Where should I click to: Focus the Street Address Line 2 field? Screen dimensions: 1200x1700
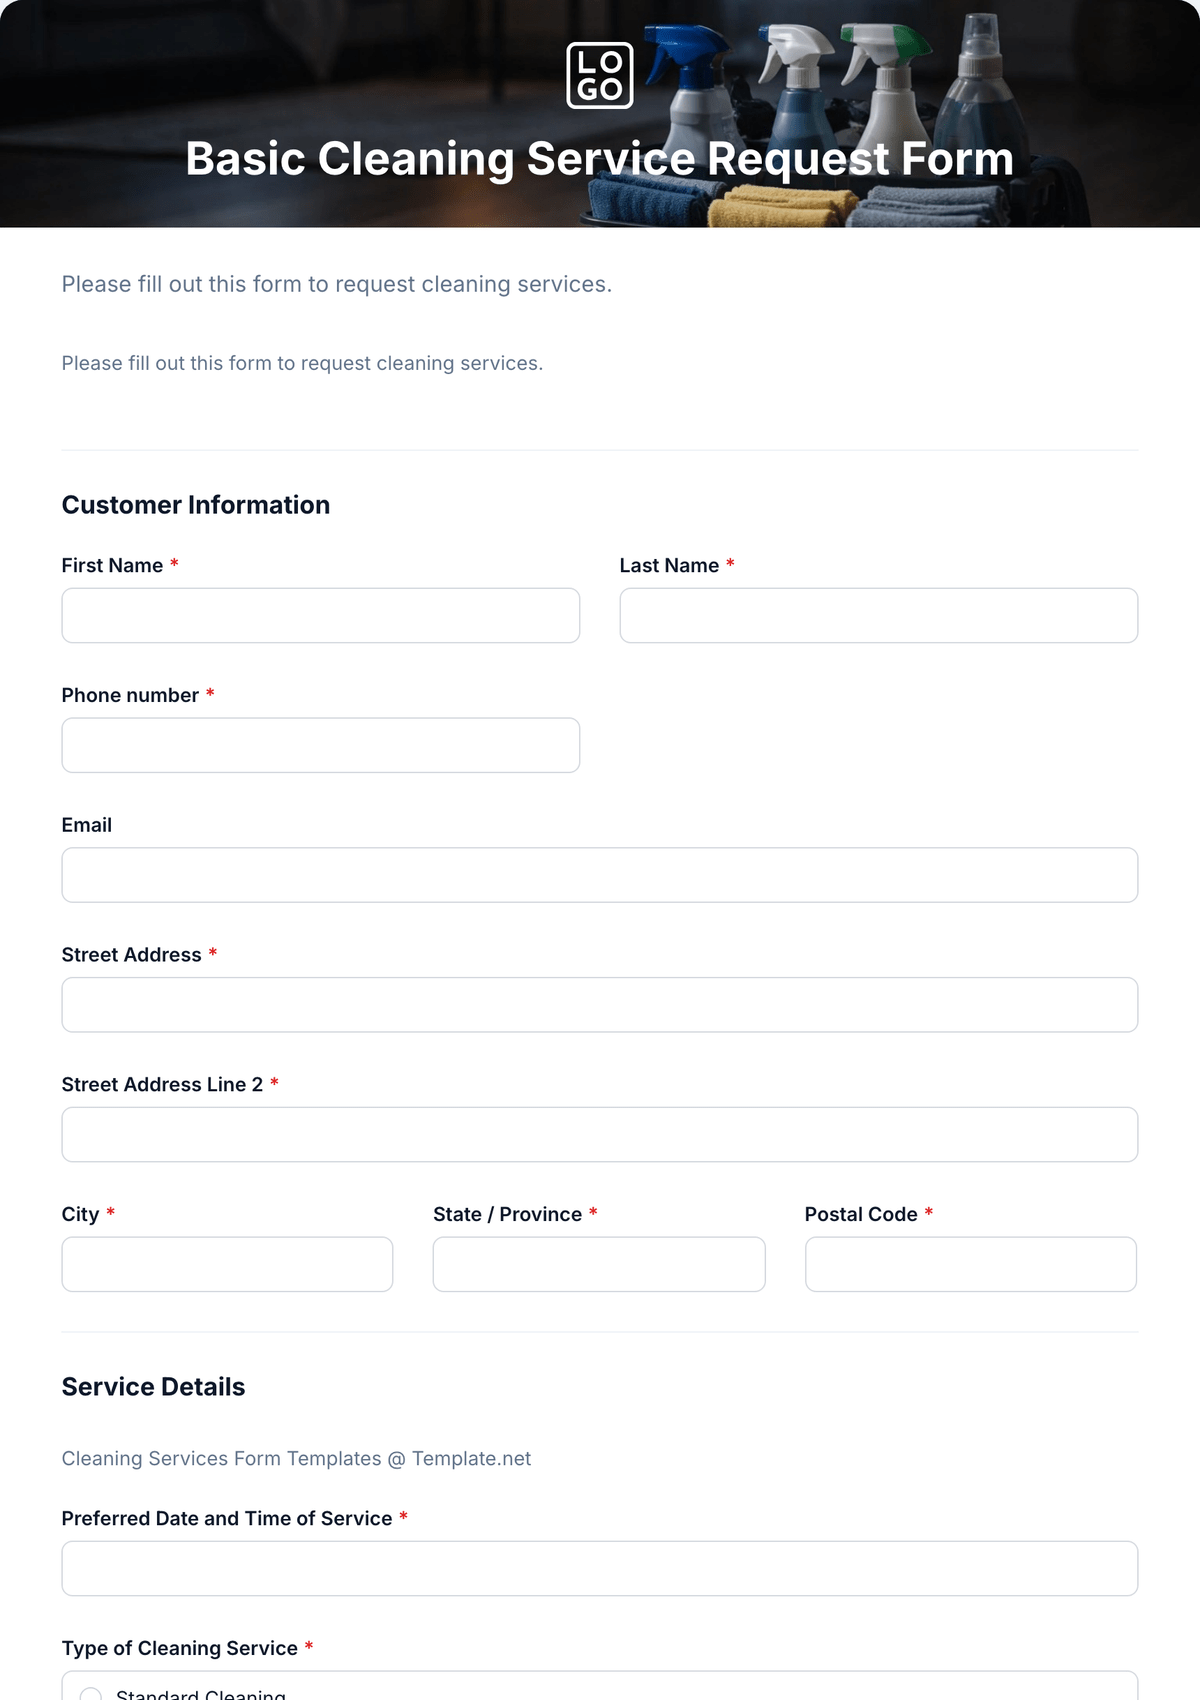(600, 1135)
